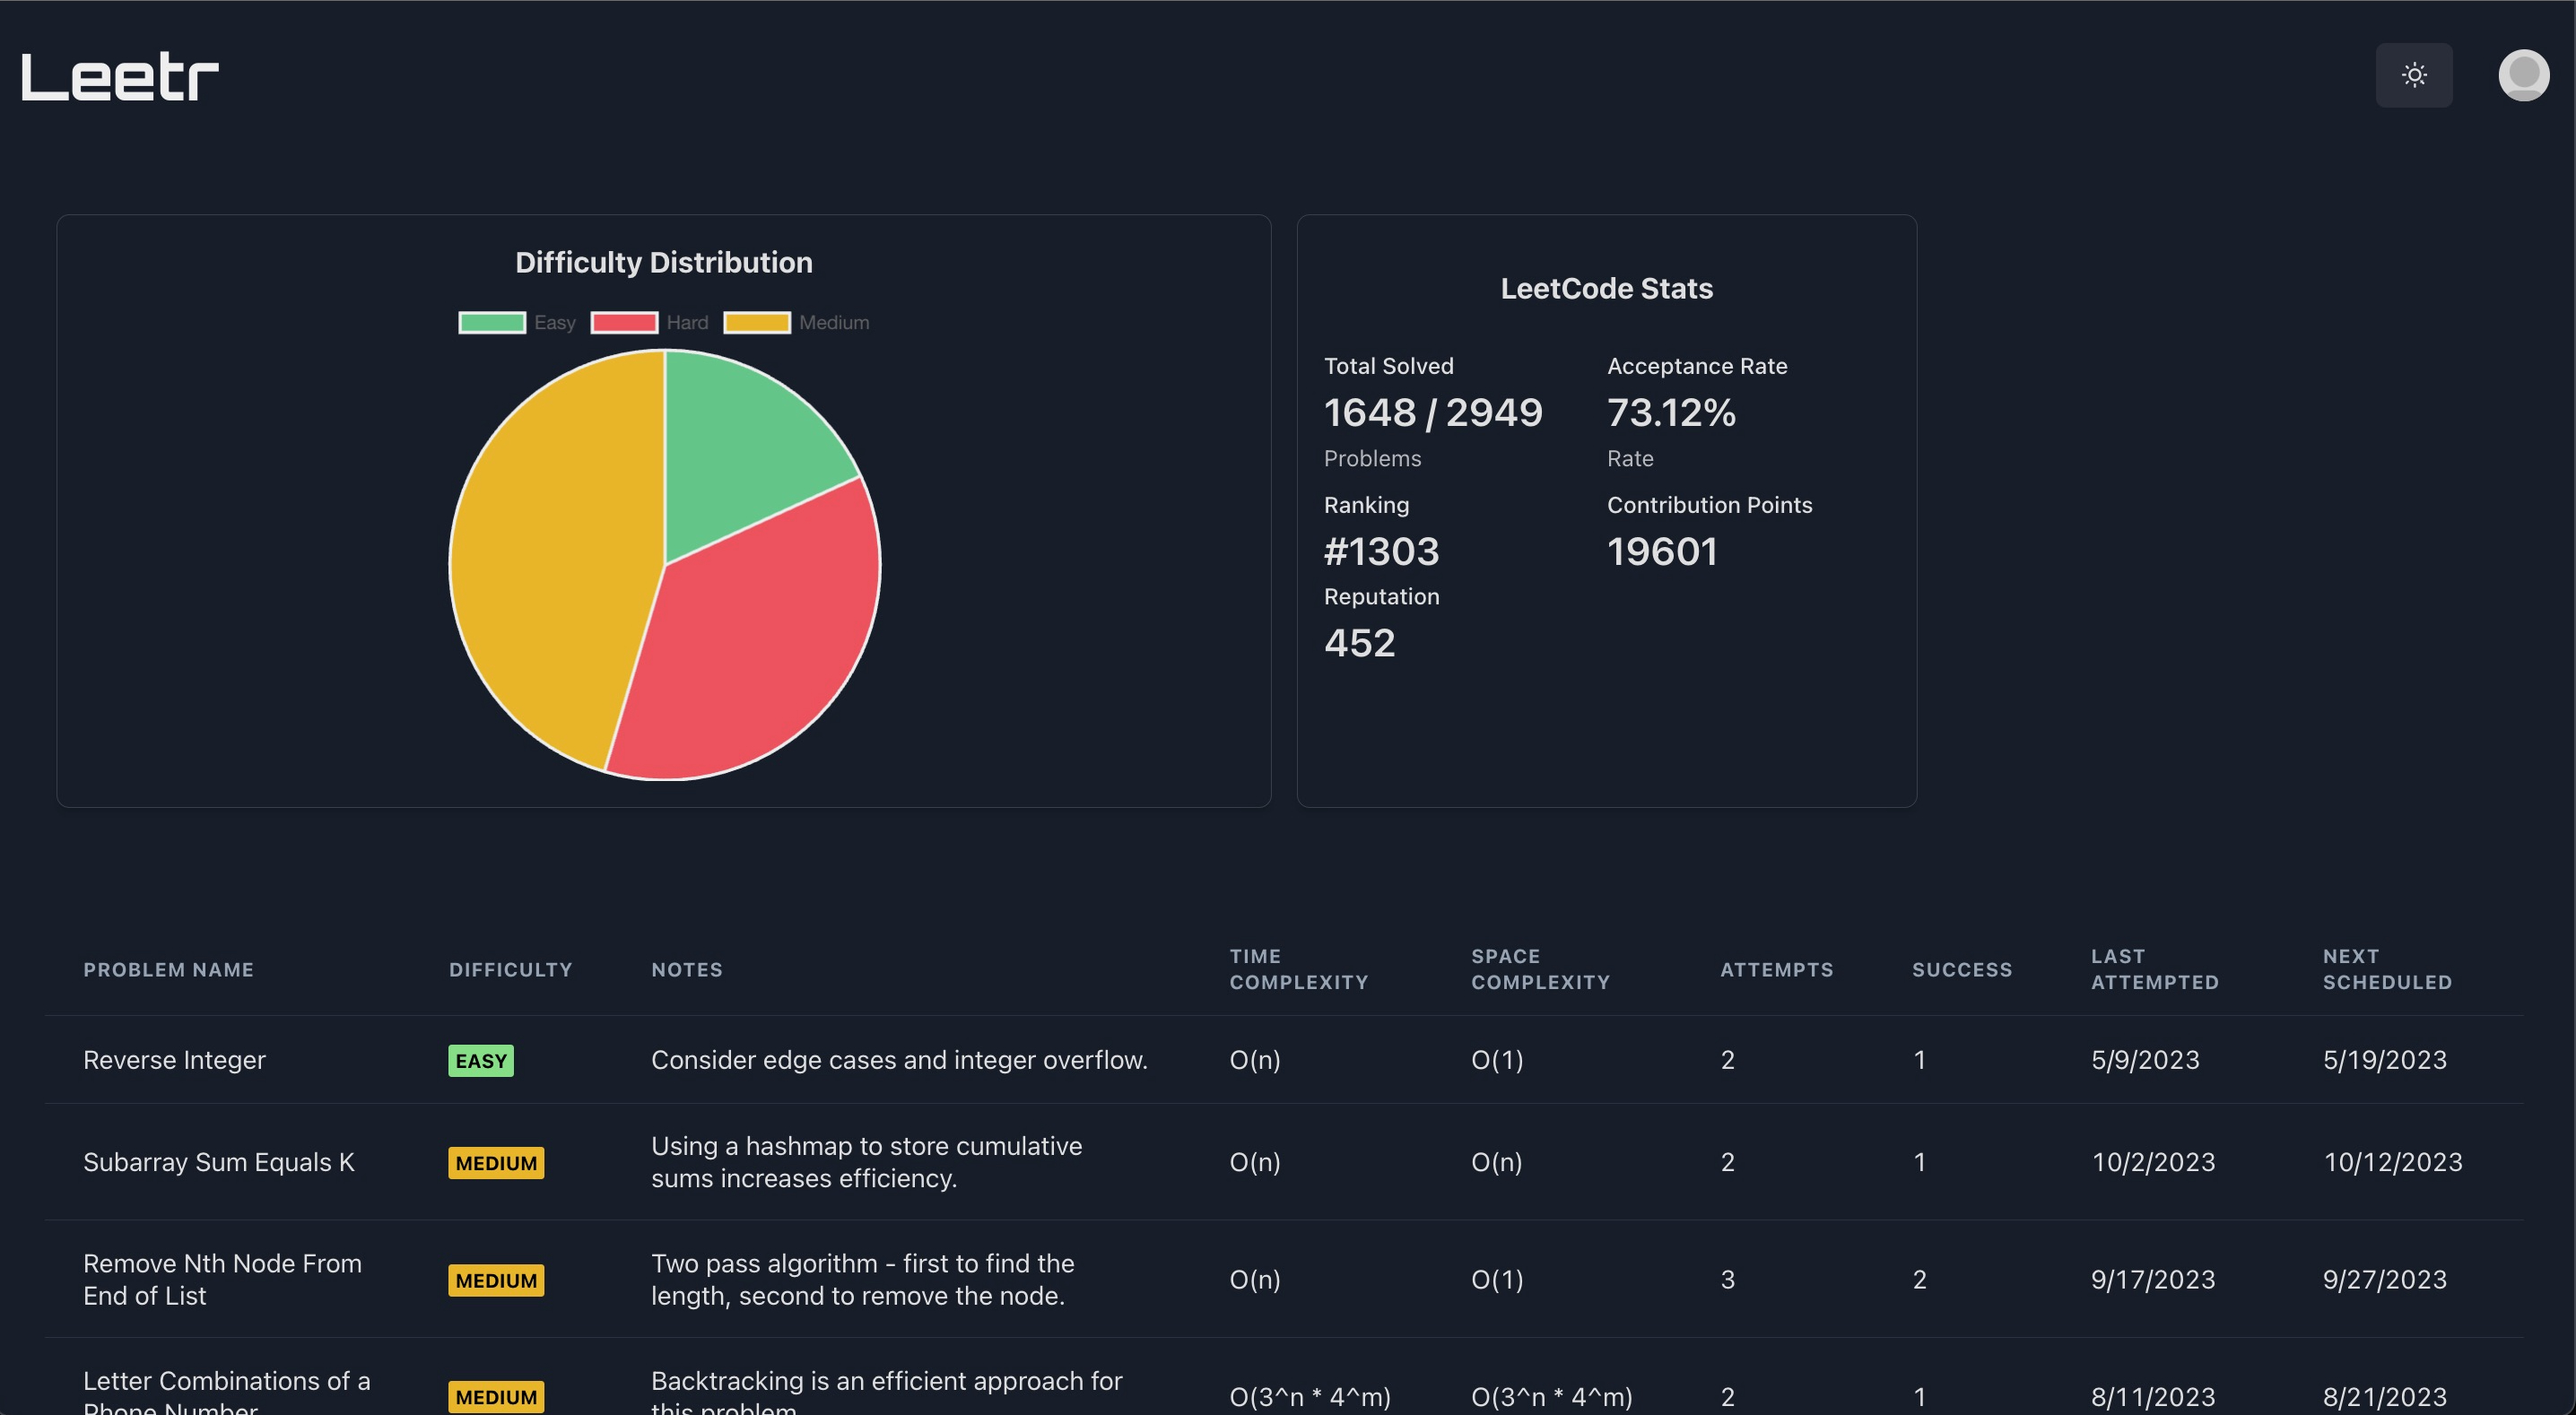The width and height of the screenshot is (2576, 1415).
Task: Click the Leetr logo
Action: [x=120, y=77]
